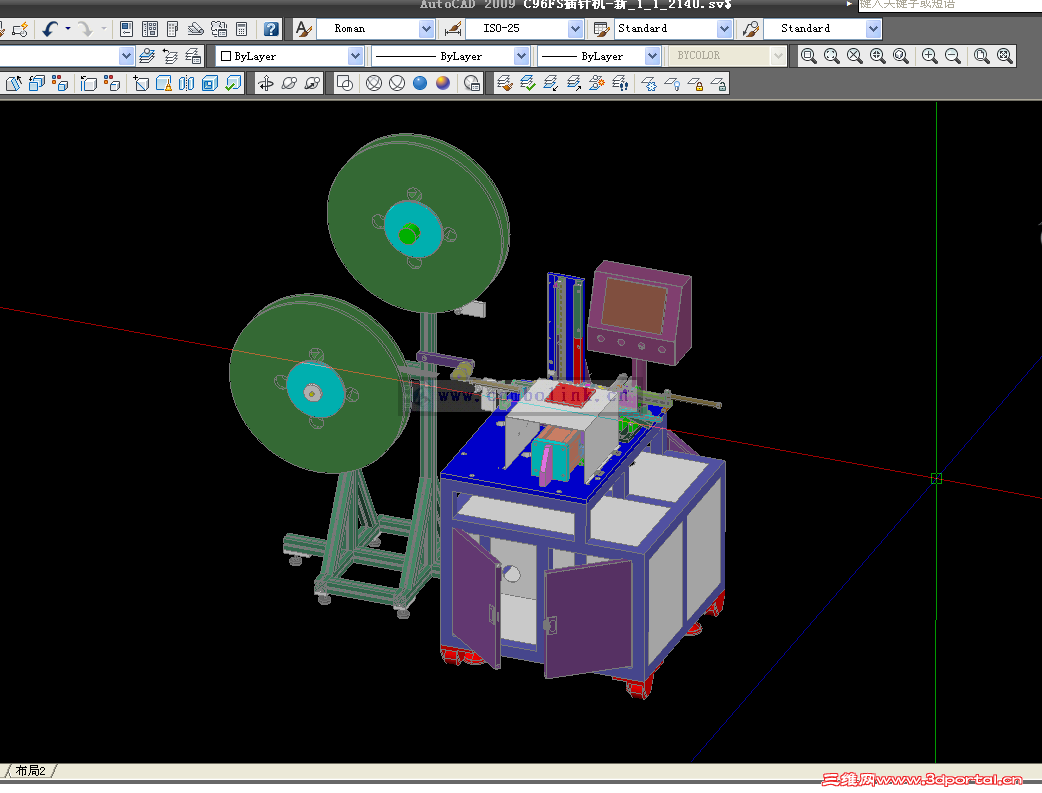Click the ByLayer color swatch square
1042x793 pixels.
pos(226,56)
